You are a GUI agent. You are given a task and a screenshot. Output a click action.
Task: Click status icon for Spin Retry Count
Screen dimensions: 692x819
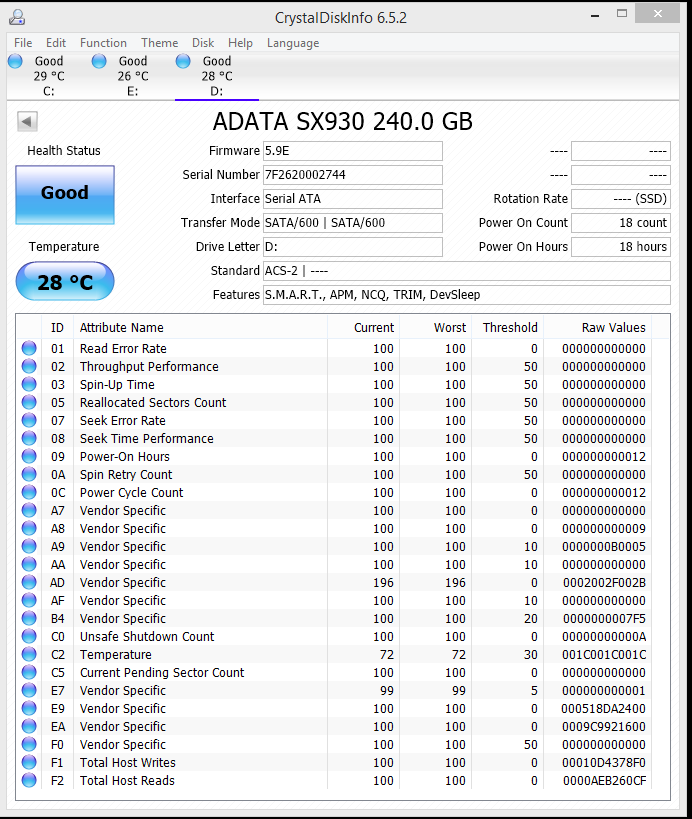coord(29,474)
